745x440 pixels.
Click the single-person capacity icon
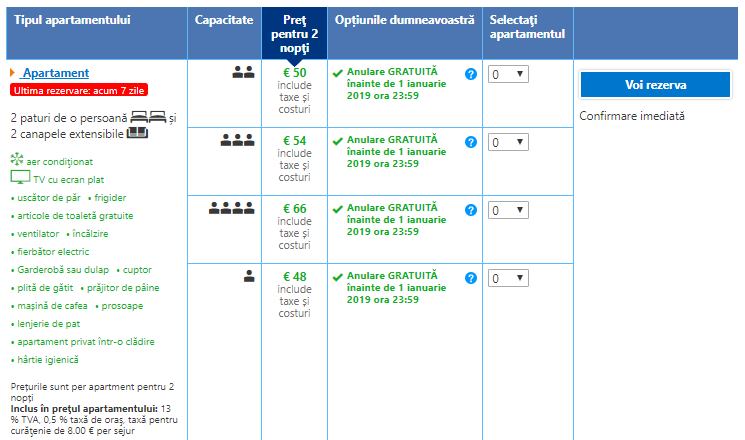coord(249,277)
